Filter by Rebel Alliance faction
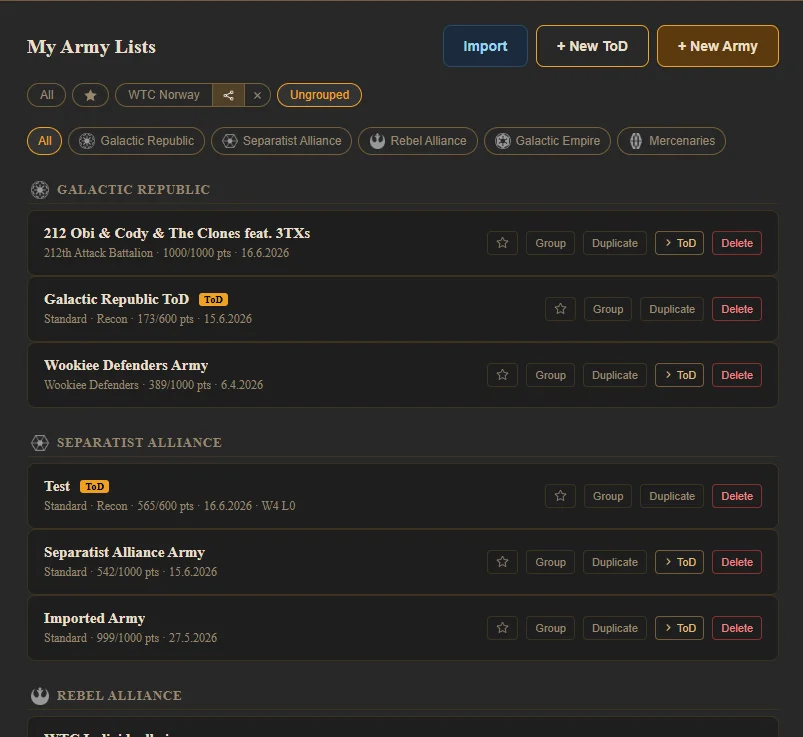This screenshot has height=737, width=803. tap(418, 141)
